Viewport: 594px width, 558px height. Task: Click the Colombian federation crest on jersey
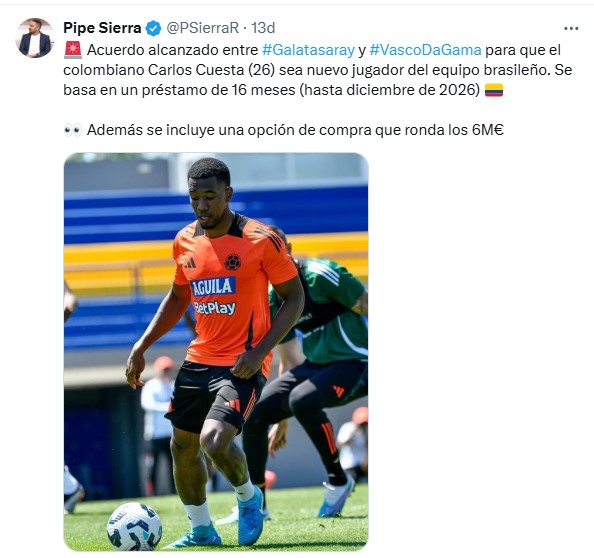click(x=232, y=262)
